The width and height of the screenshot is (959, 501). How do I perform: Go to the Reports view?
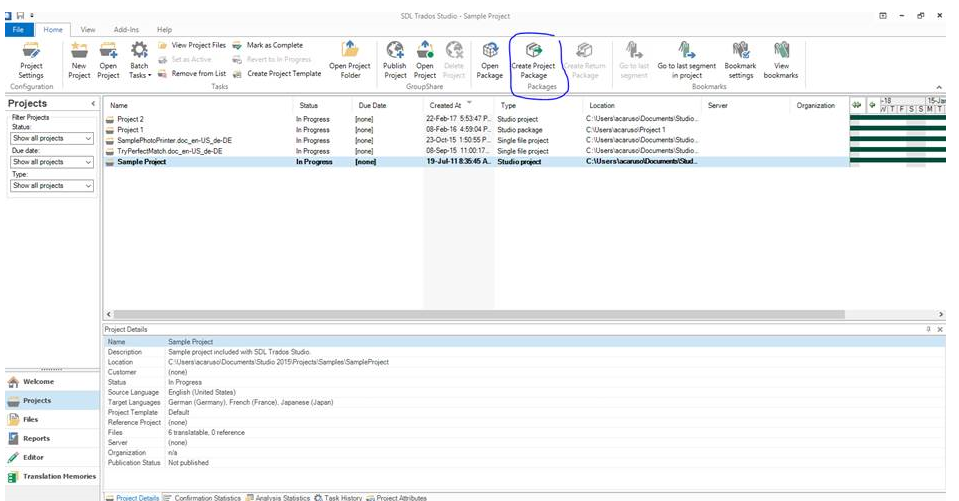52,439
